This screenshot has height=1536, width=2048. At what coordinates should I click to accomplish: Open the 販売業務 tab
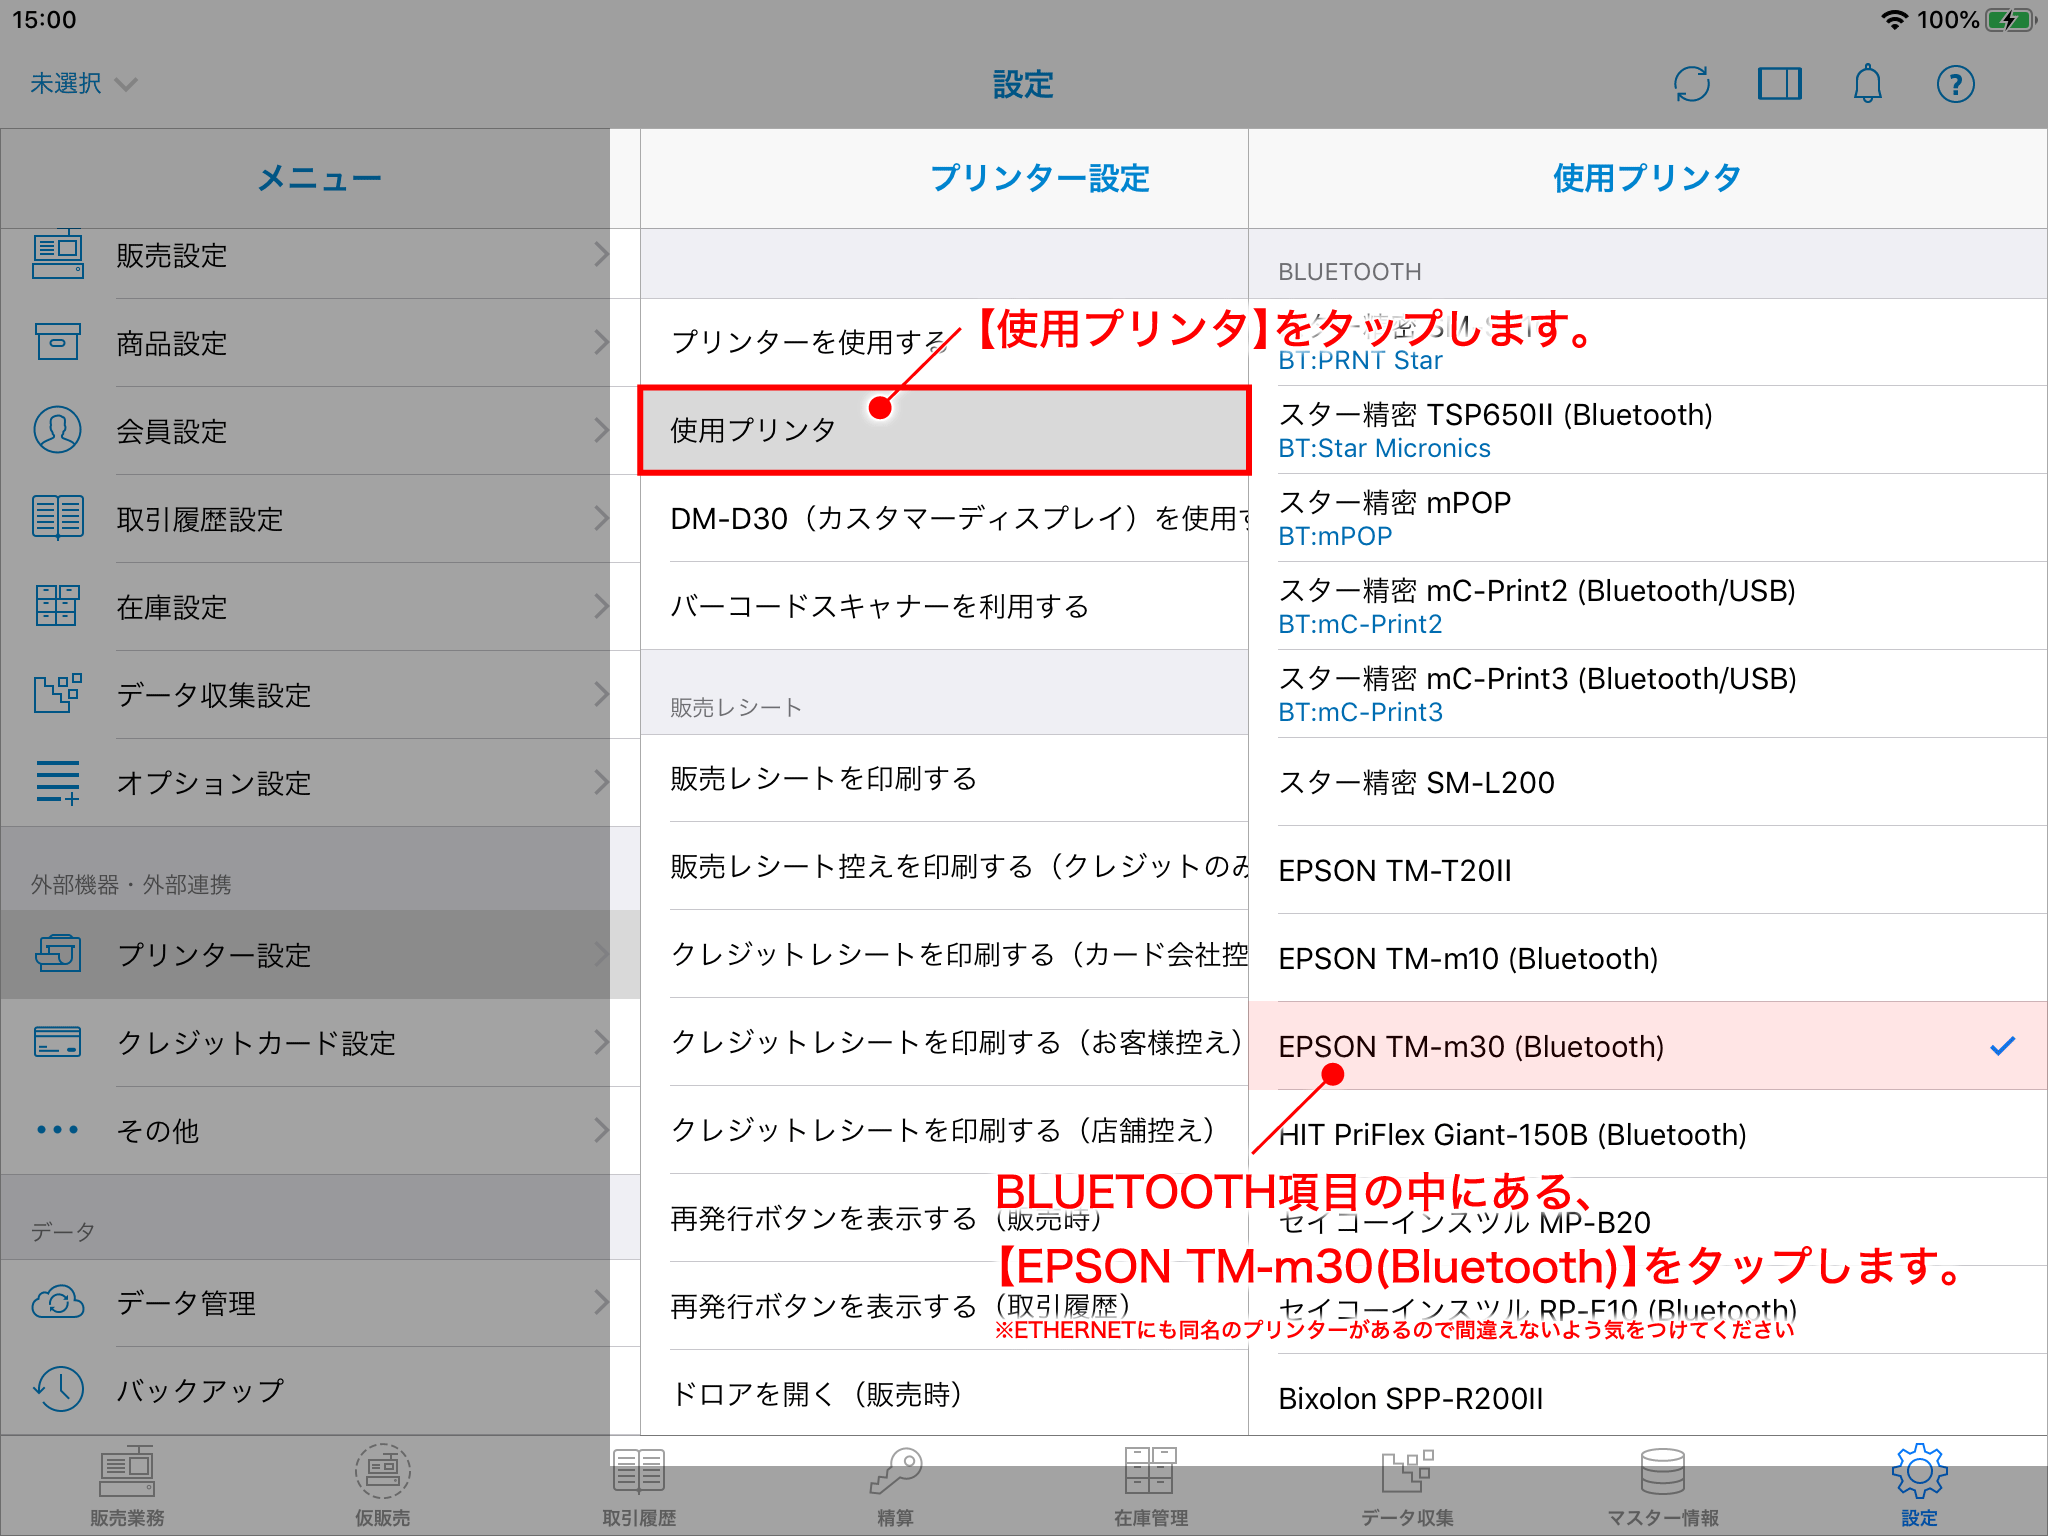click(127, 1487)
